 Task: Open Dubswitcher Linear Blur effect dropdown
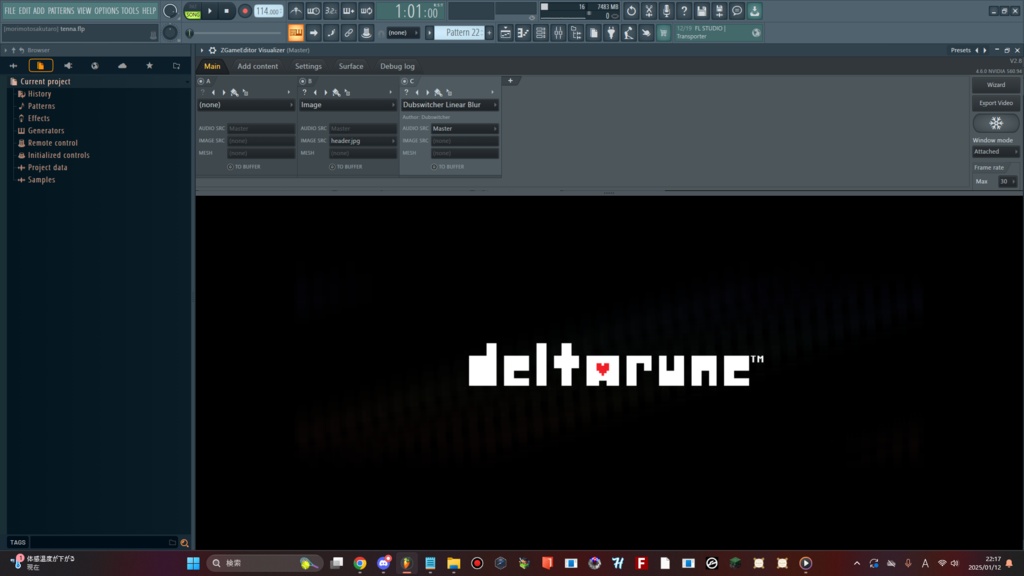(449, 104)
